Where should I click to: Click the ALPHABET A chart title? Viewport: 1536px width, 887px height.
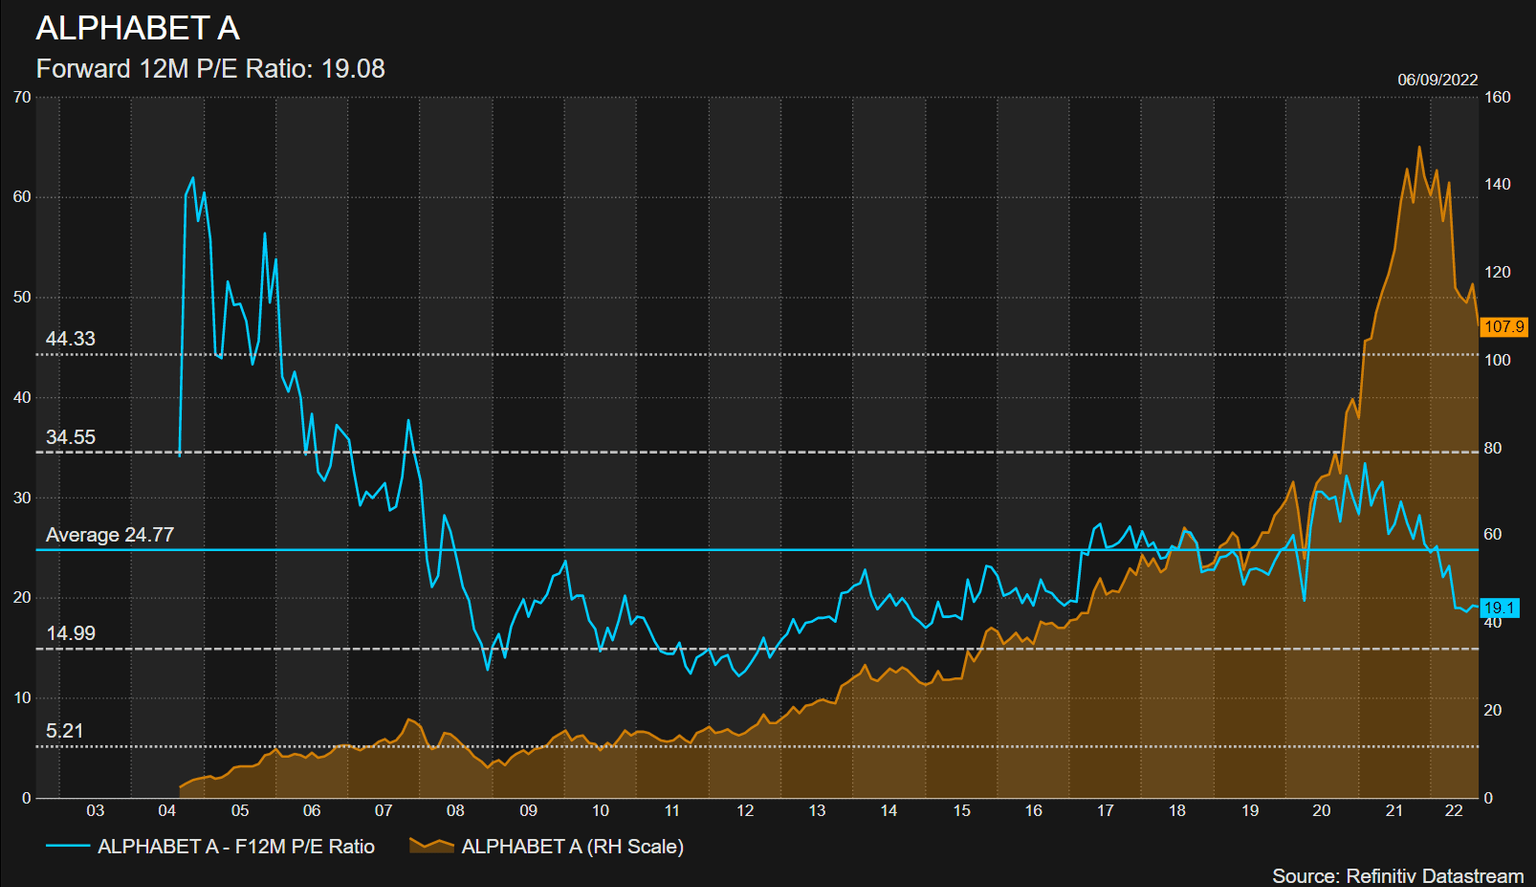[x=138, y=28]
